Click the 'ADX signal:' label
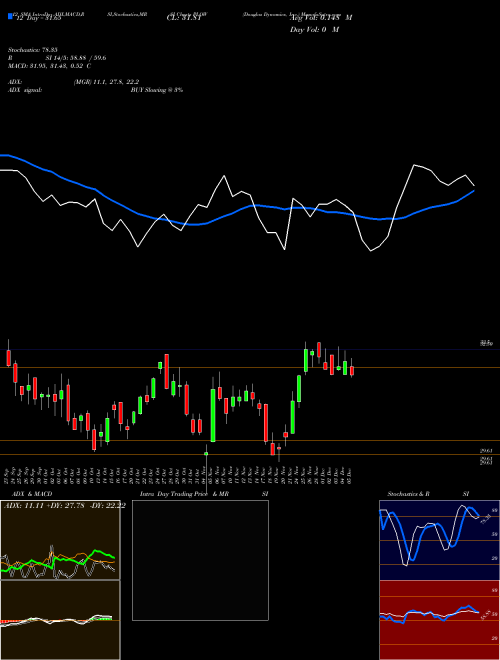 pyautogui.click(x=25, y=90)
